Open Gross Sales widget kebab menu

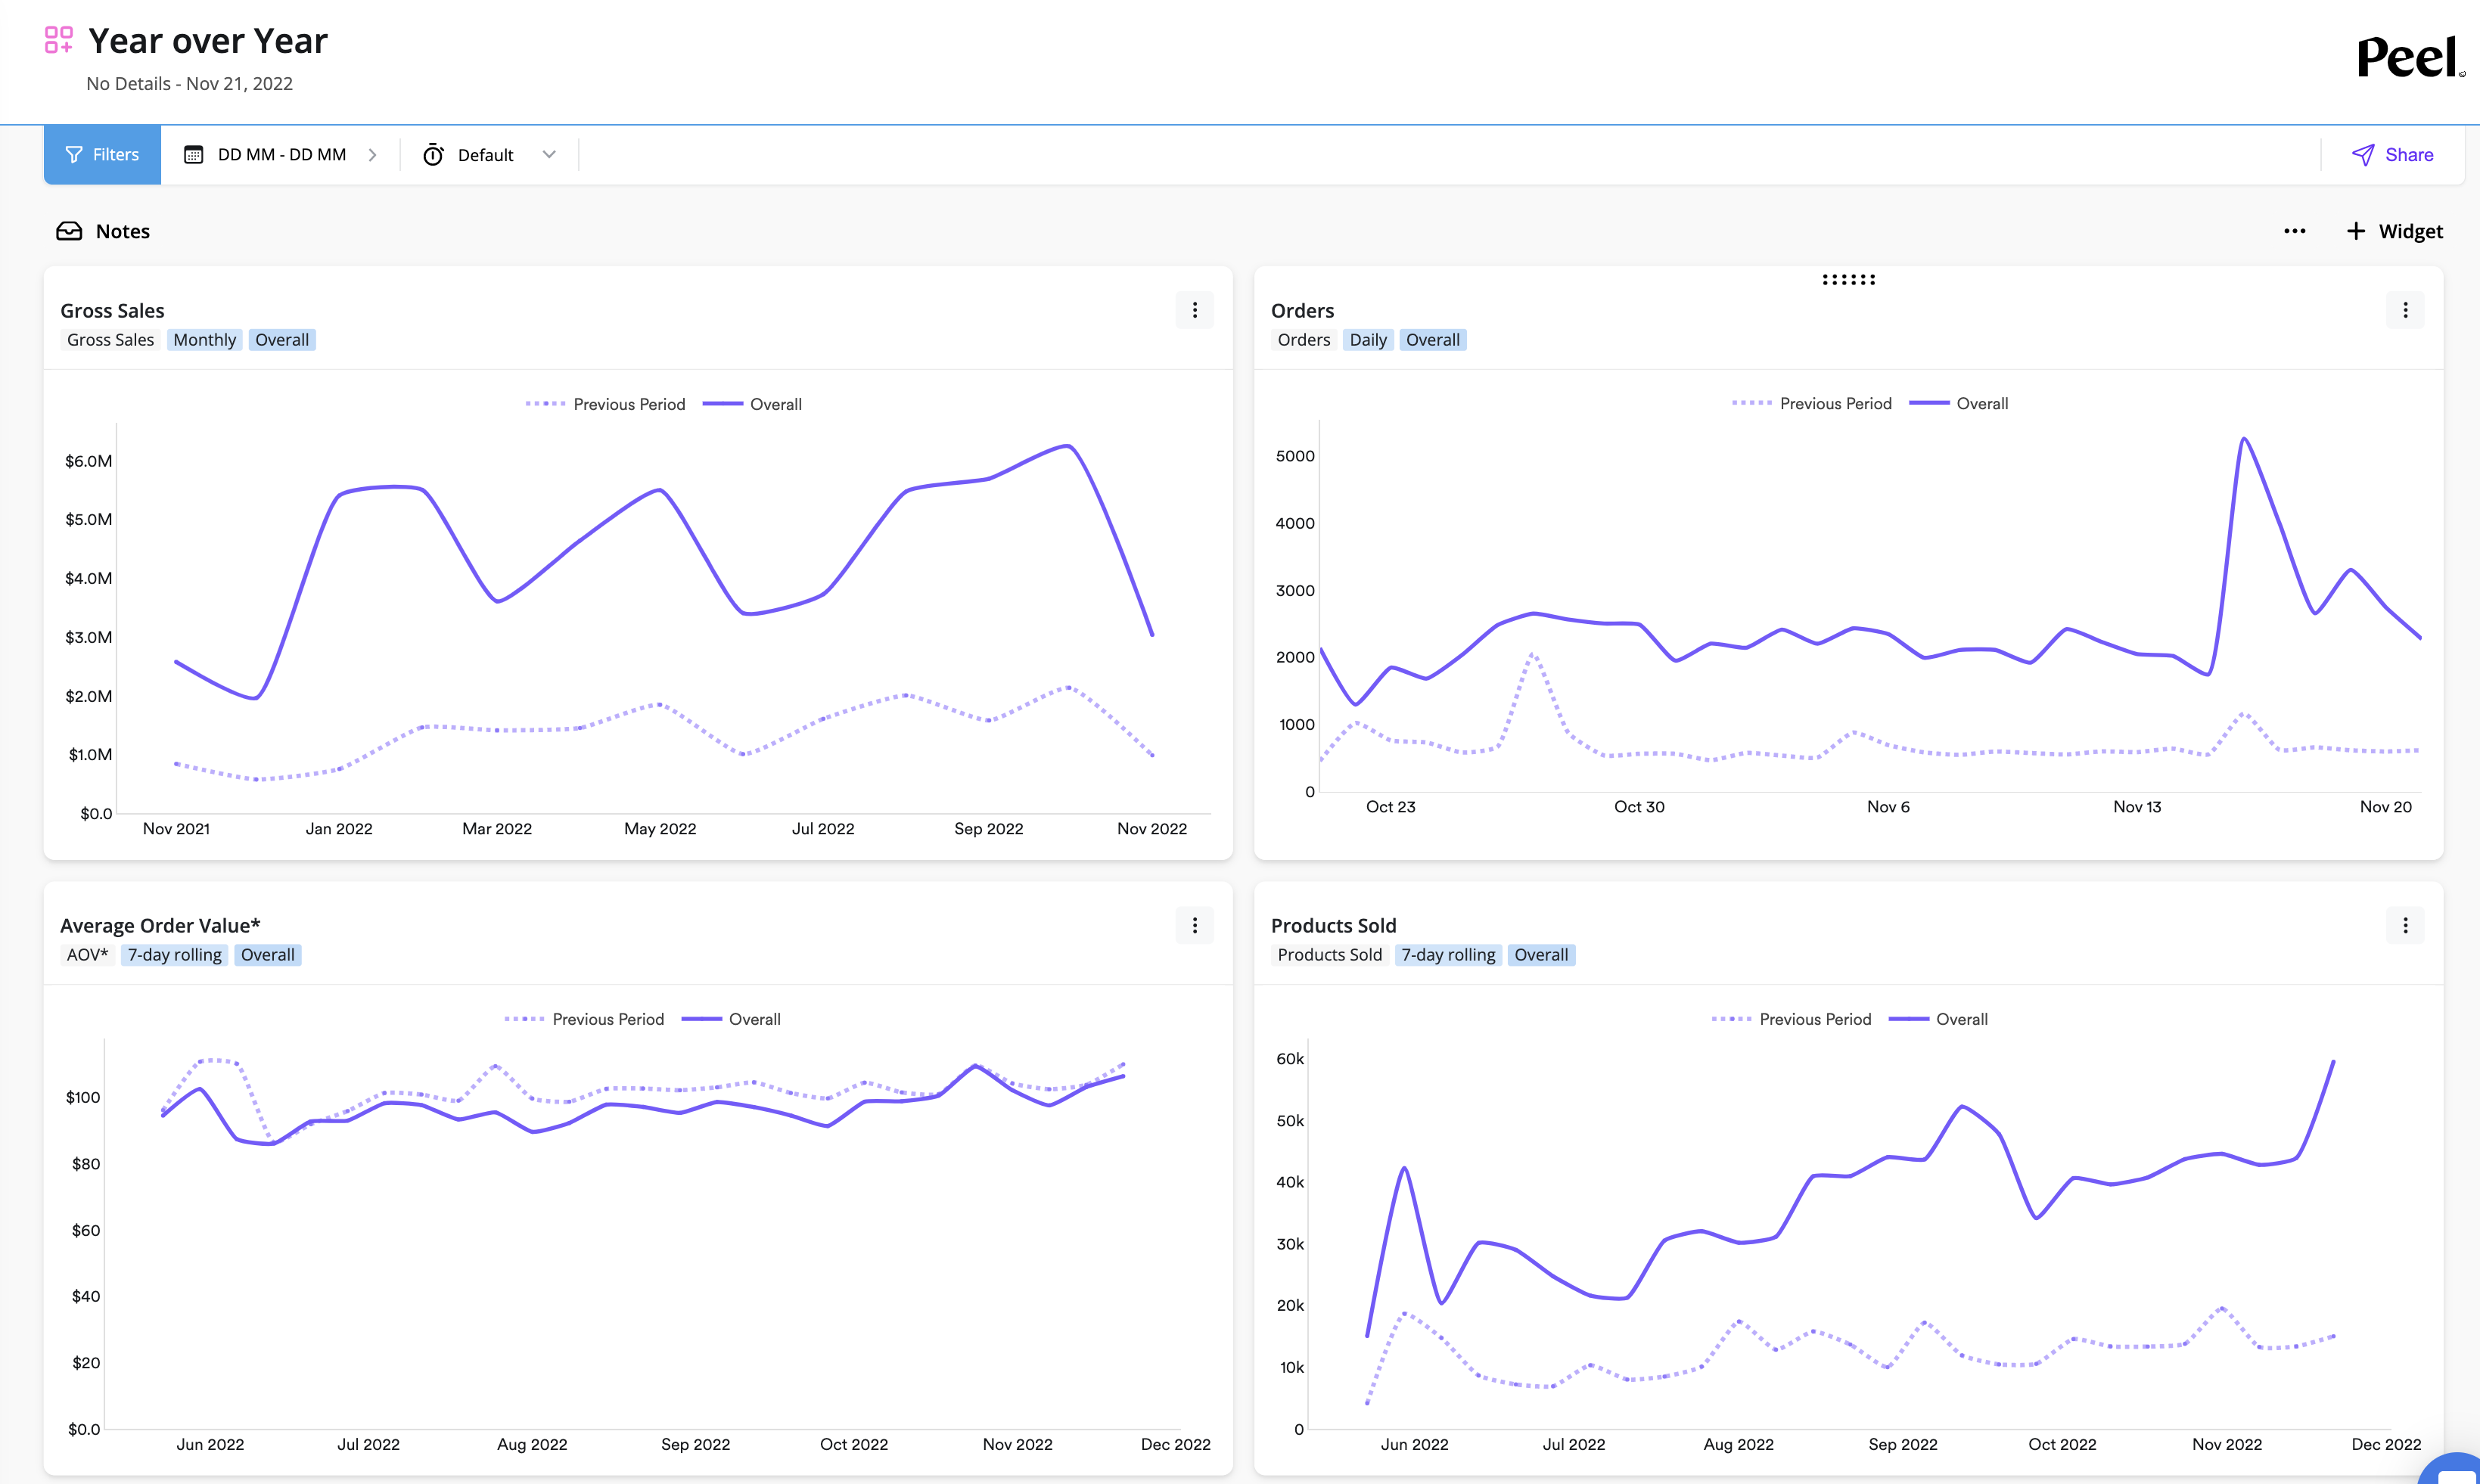(x=1194, y=310)
